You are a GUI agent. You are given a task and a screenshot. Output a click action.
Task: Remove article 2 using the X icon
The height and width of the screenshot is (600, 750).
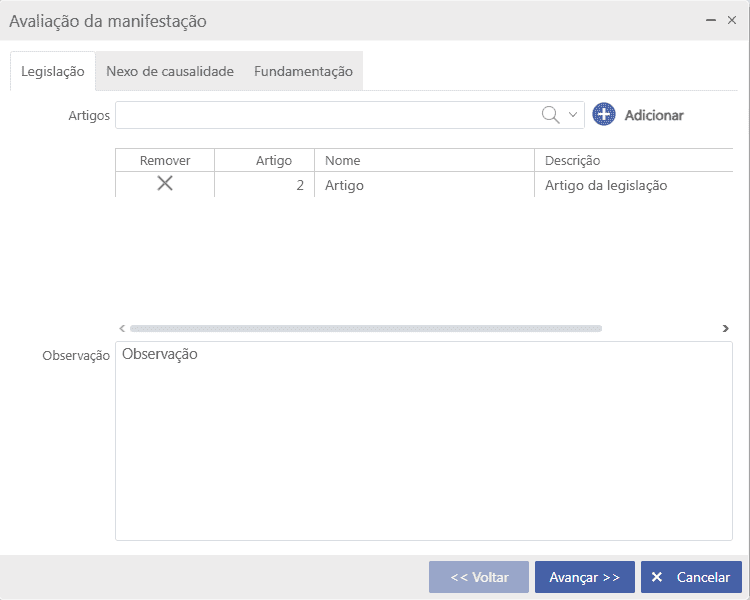[x=165, y=184]
